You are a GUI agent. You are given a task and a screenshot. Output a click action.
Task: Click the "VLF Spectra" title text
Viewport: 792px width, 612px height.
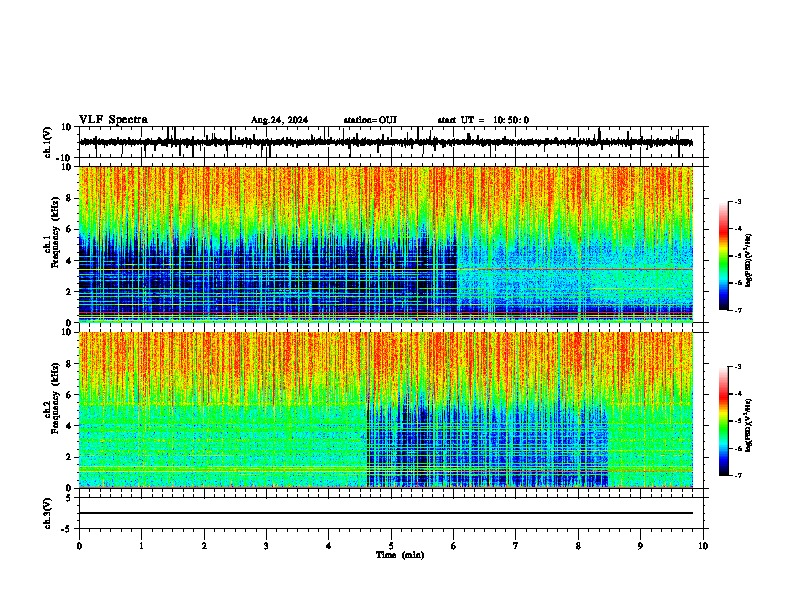tap(113, 120)
